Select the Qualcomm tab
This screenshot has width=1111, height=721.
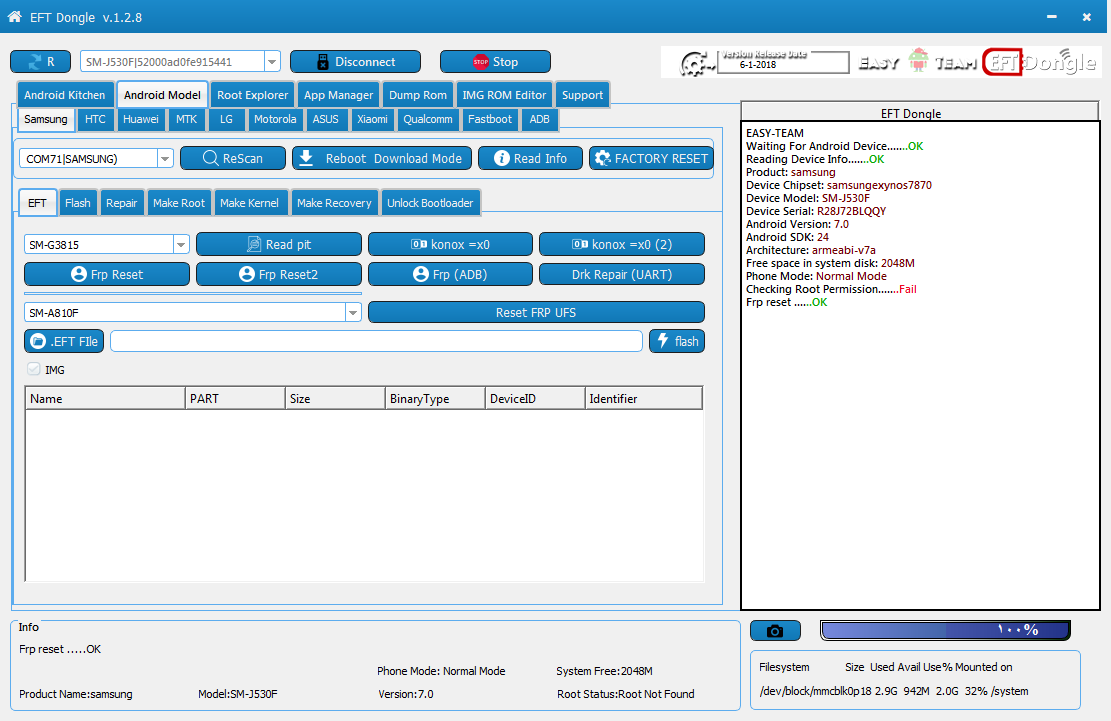coord(428,119)
